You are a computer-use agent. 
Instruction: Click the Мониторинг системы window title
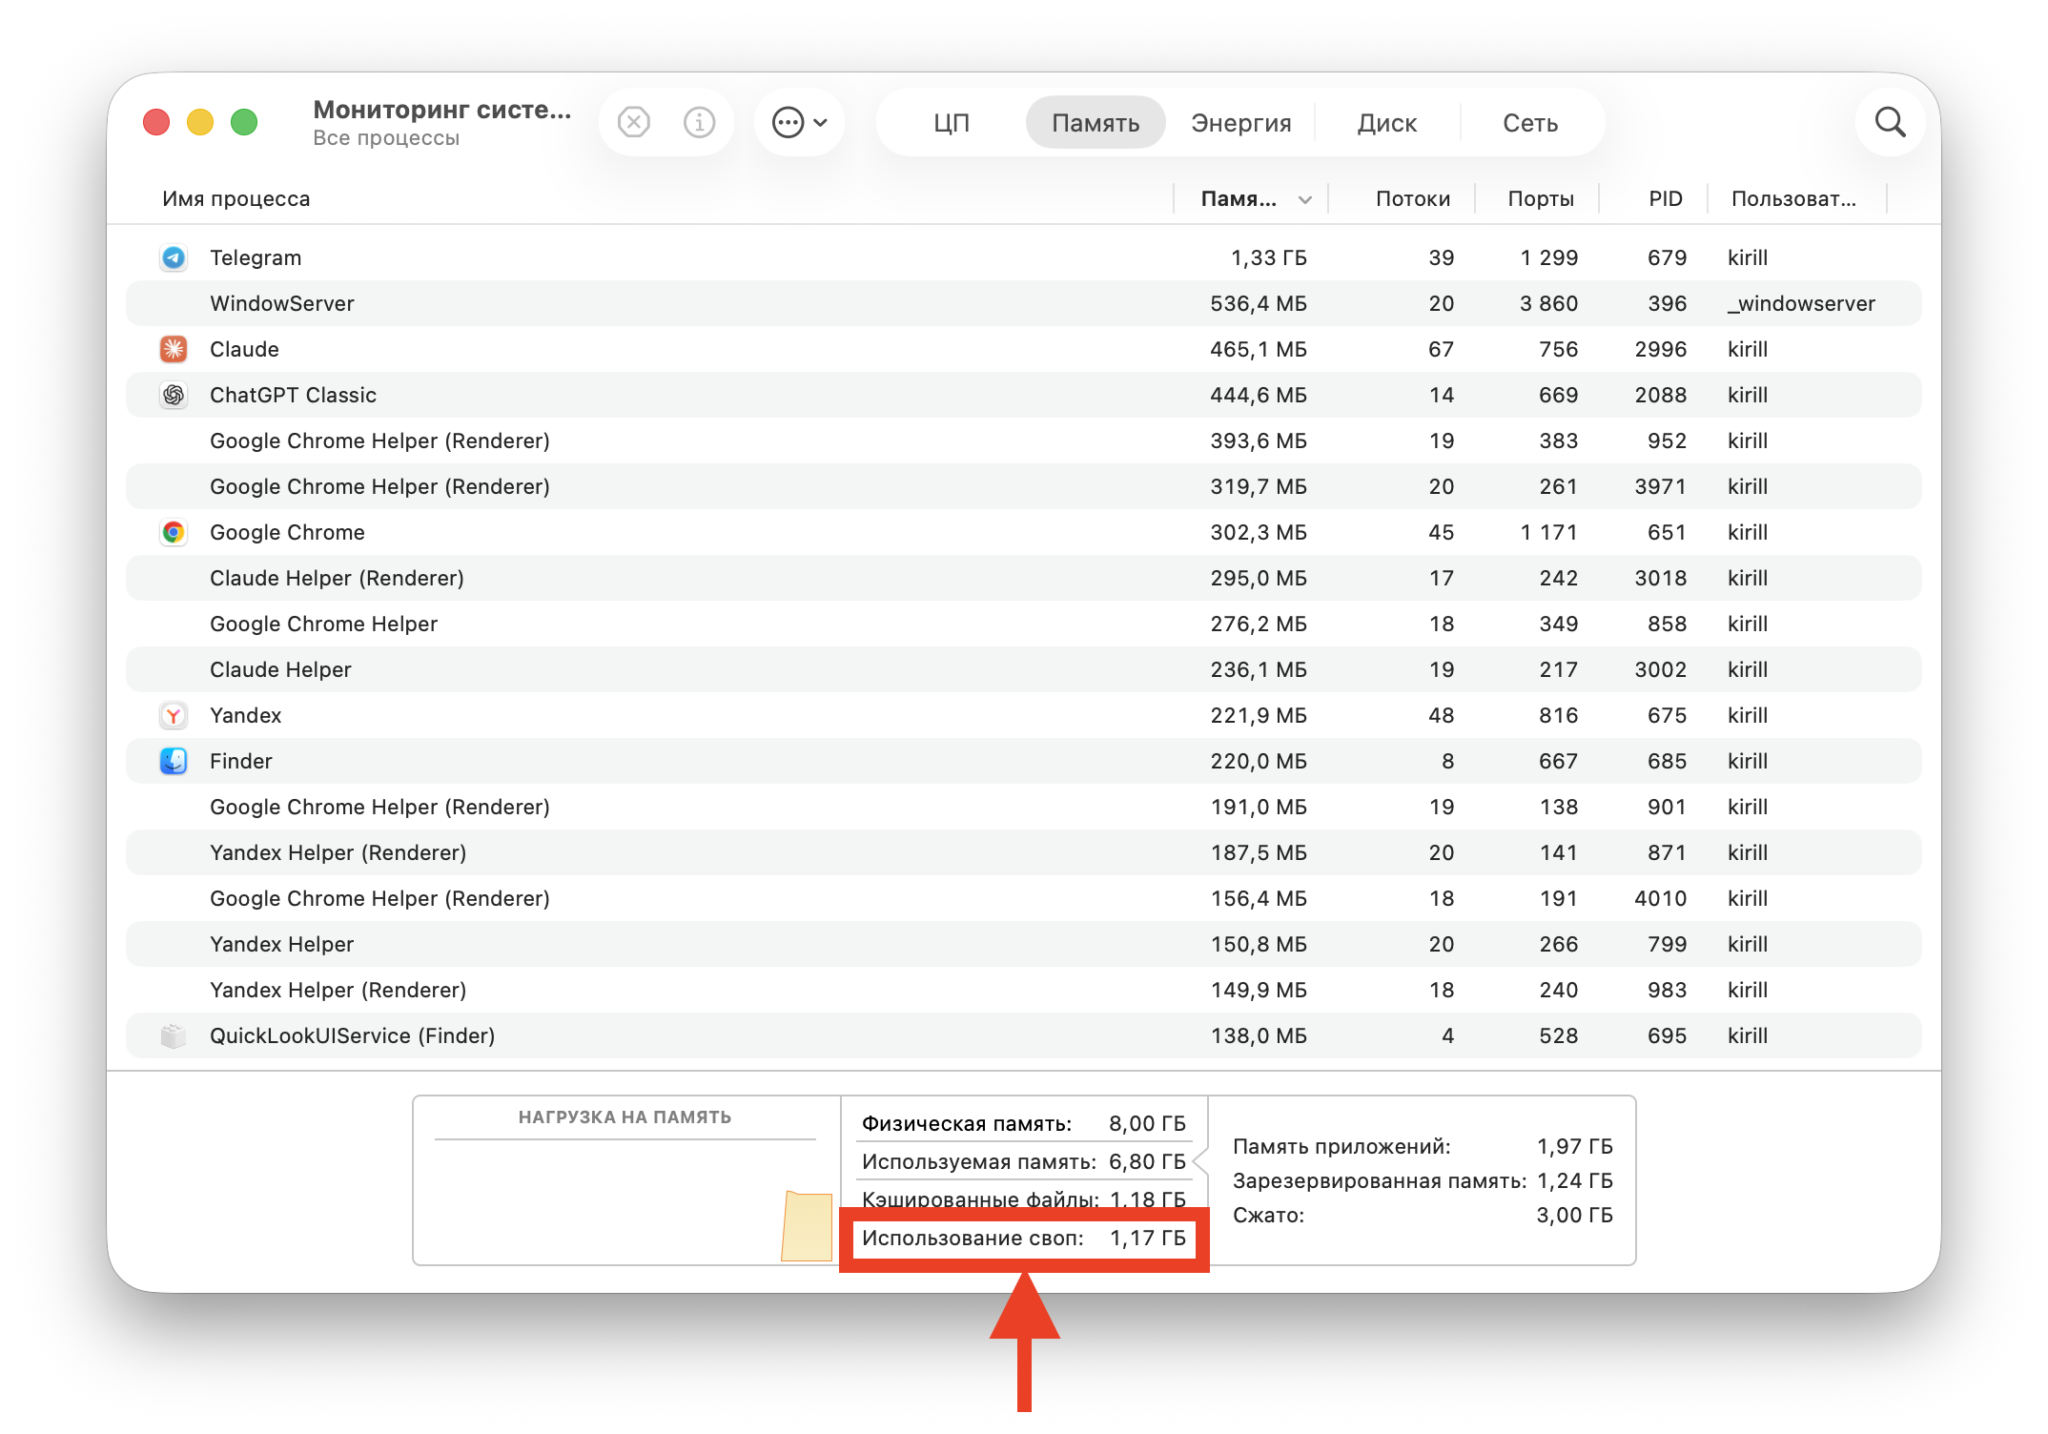pos(442,109)
